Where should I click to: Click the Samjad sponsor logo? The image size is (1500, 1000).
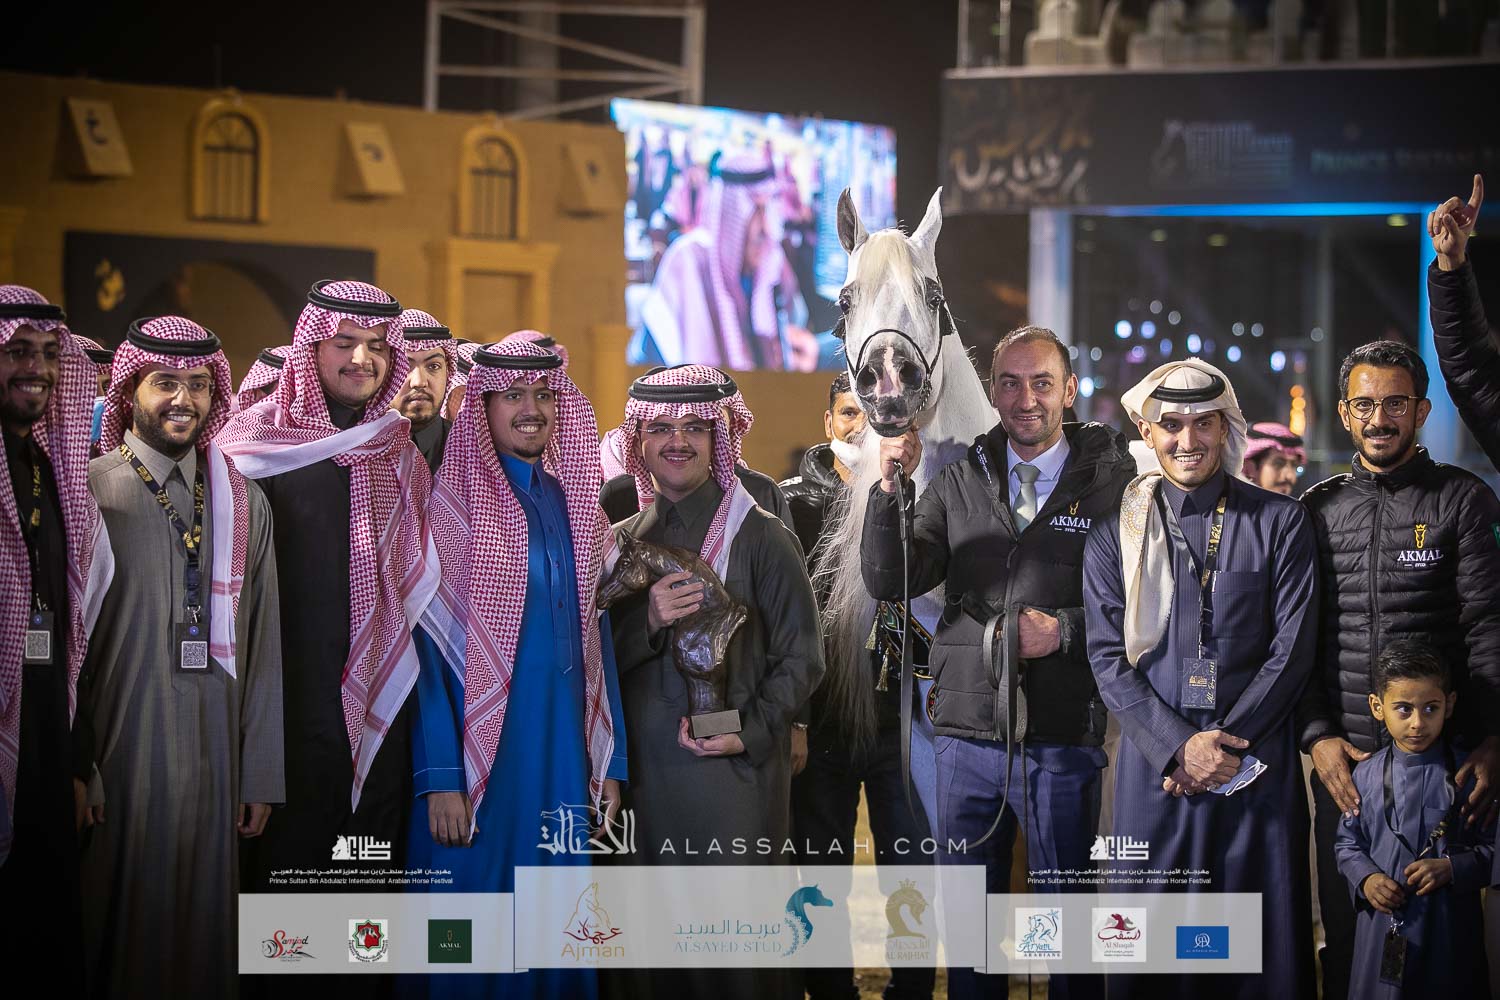coord(289,941)
